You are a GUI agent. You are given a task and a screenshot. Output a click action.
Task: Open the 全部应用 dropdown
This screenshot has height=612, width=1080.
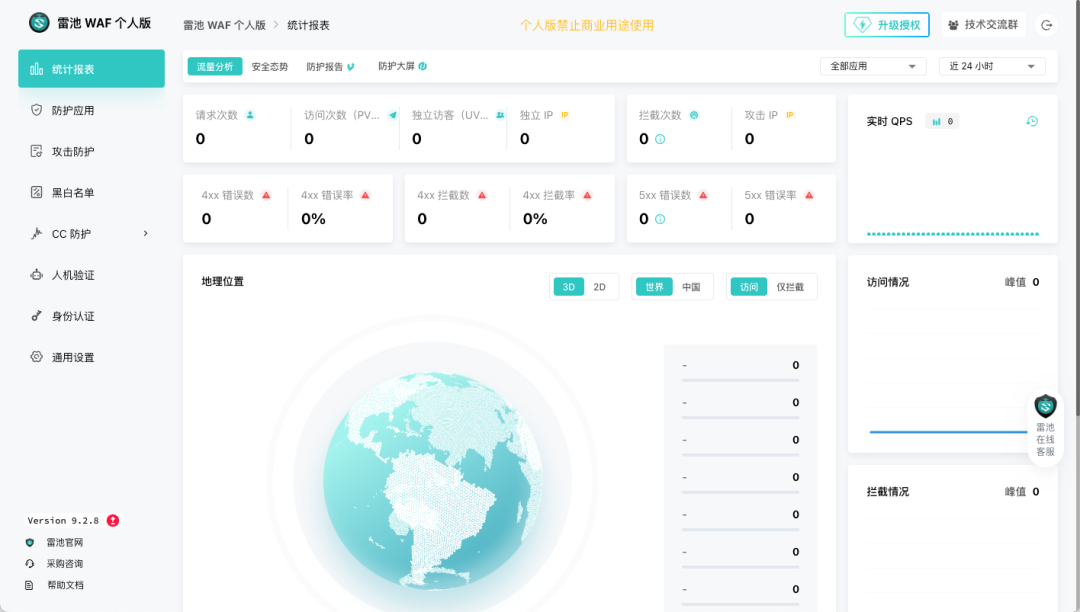(873, 66)
